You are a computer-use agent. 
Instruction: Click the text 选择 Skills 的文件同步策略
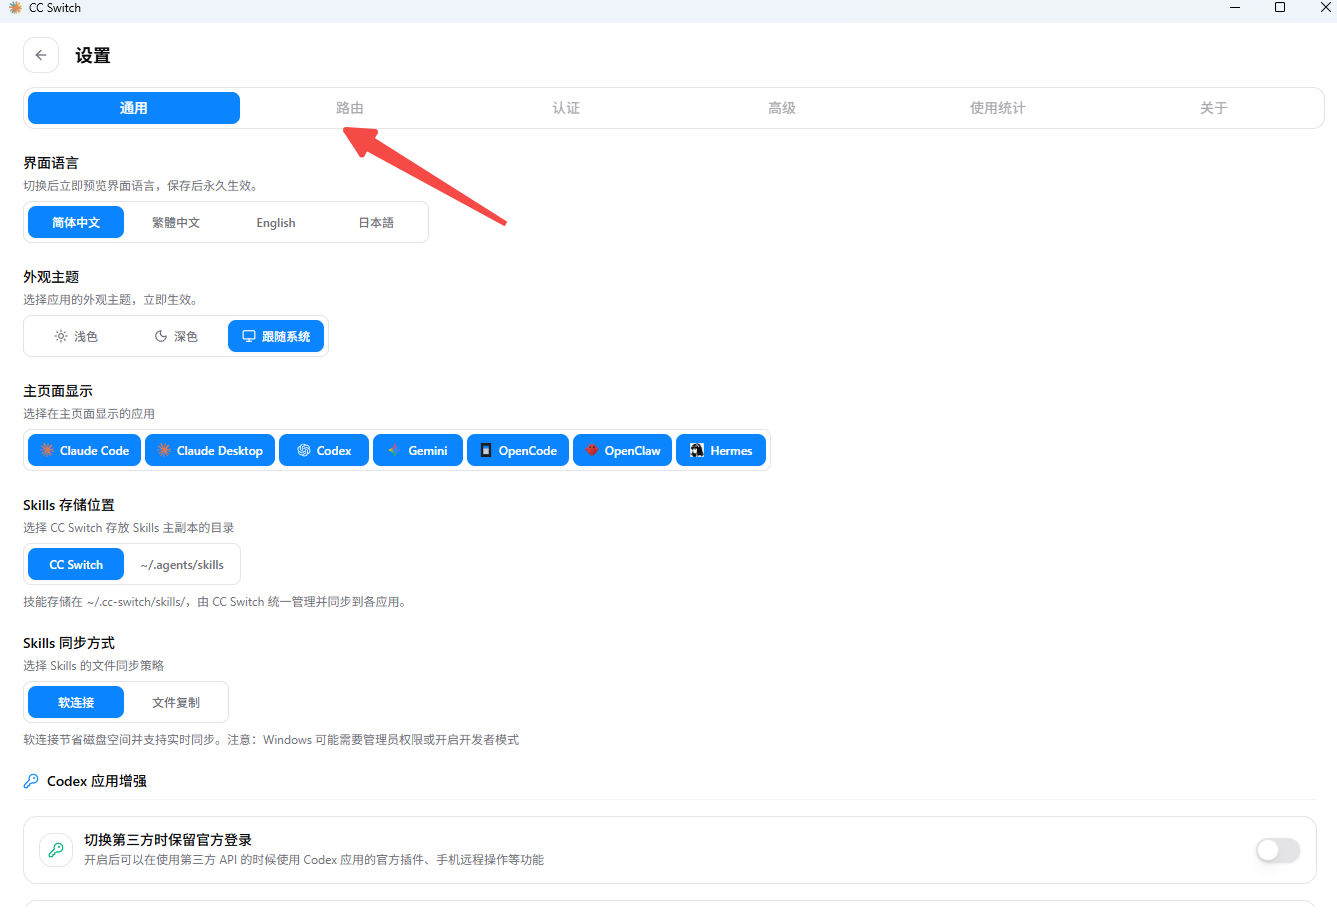[x=94, y=666]
